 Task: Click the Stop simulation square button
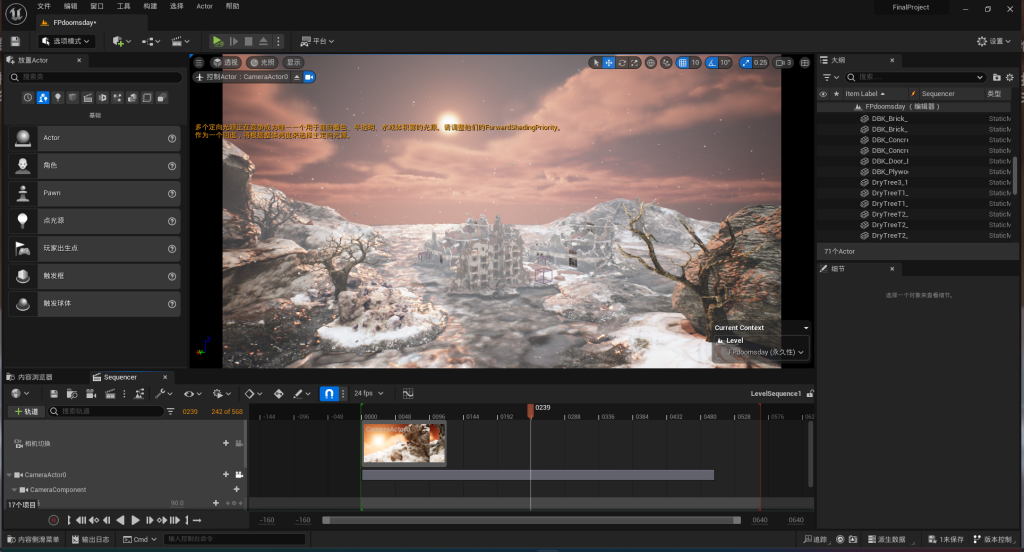(248, 41)
